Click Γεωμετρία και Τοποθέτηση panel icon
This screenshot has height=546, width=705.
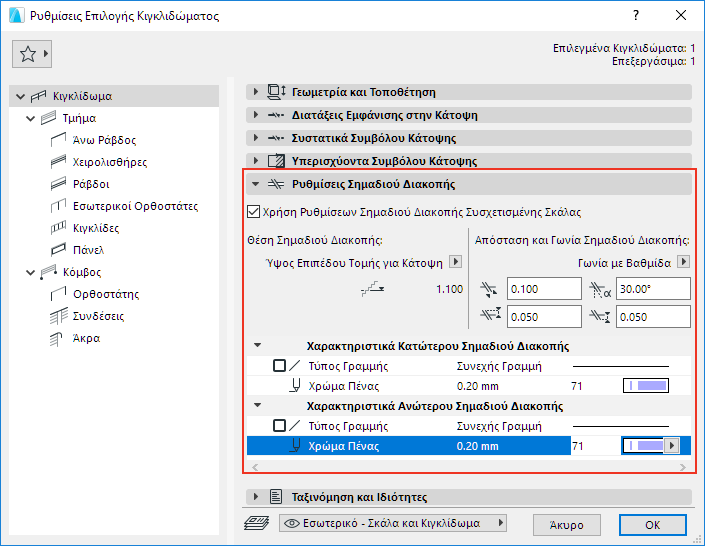[276, 92]
